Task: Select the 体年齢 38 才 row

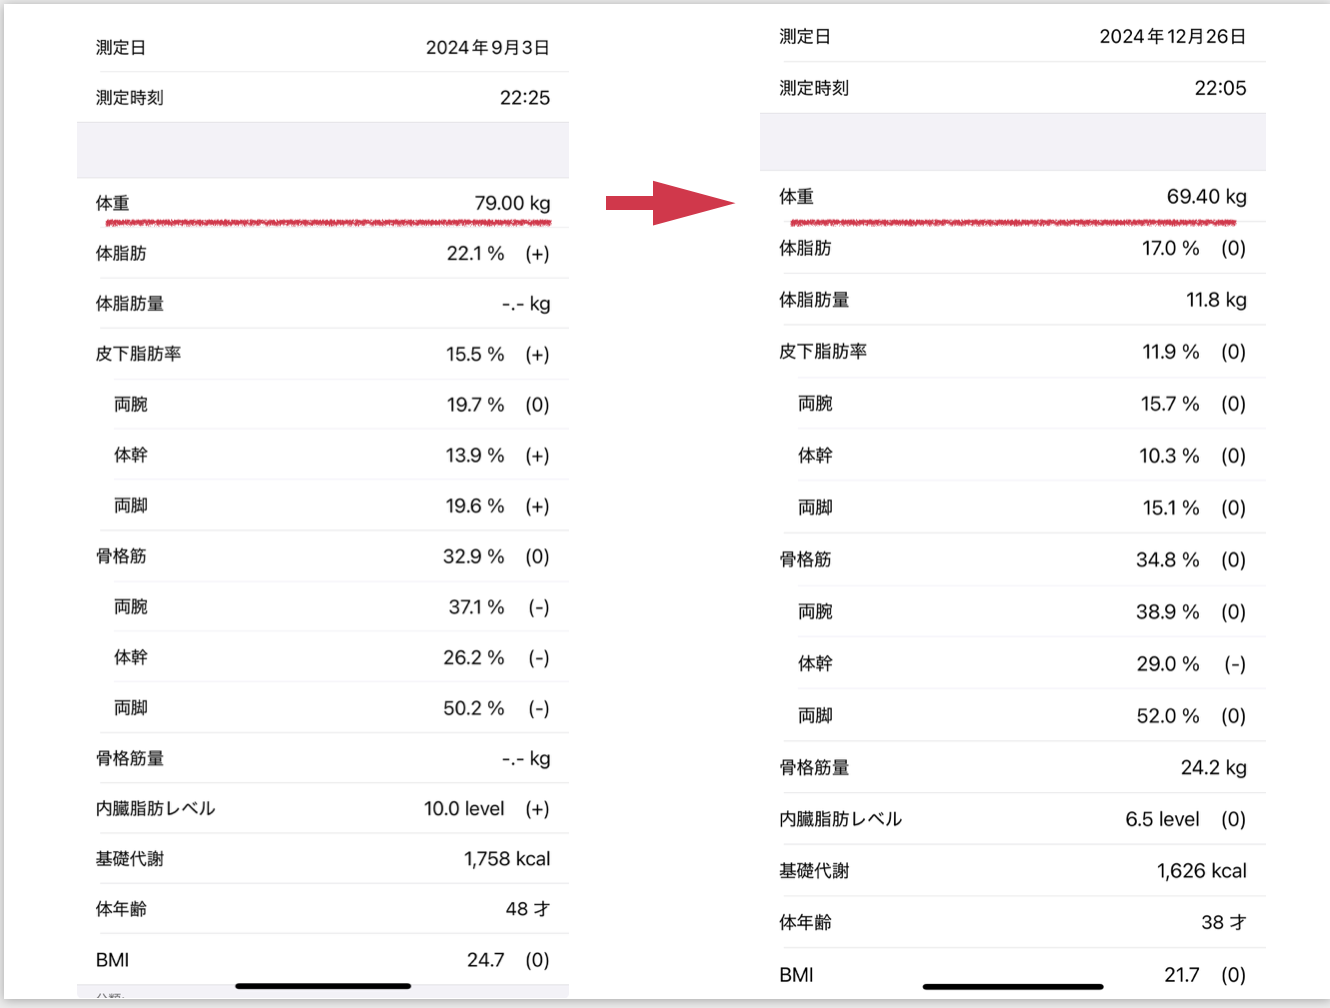Action: (1013, 923)
